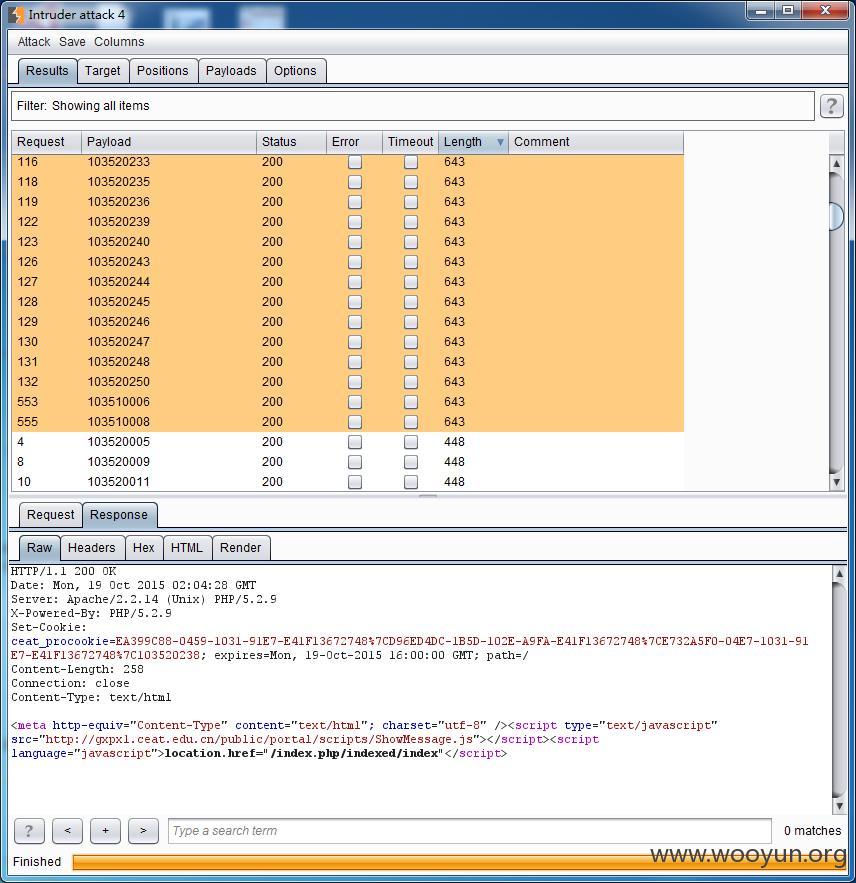This screenshot has width=856, height=883.
Task: View response in Hex tab
Action: point(144,548)
